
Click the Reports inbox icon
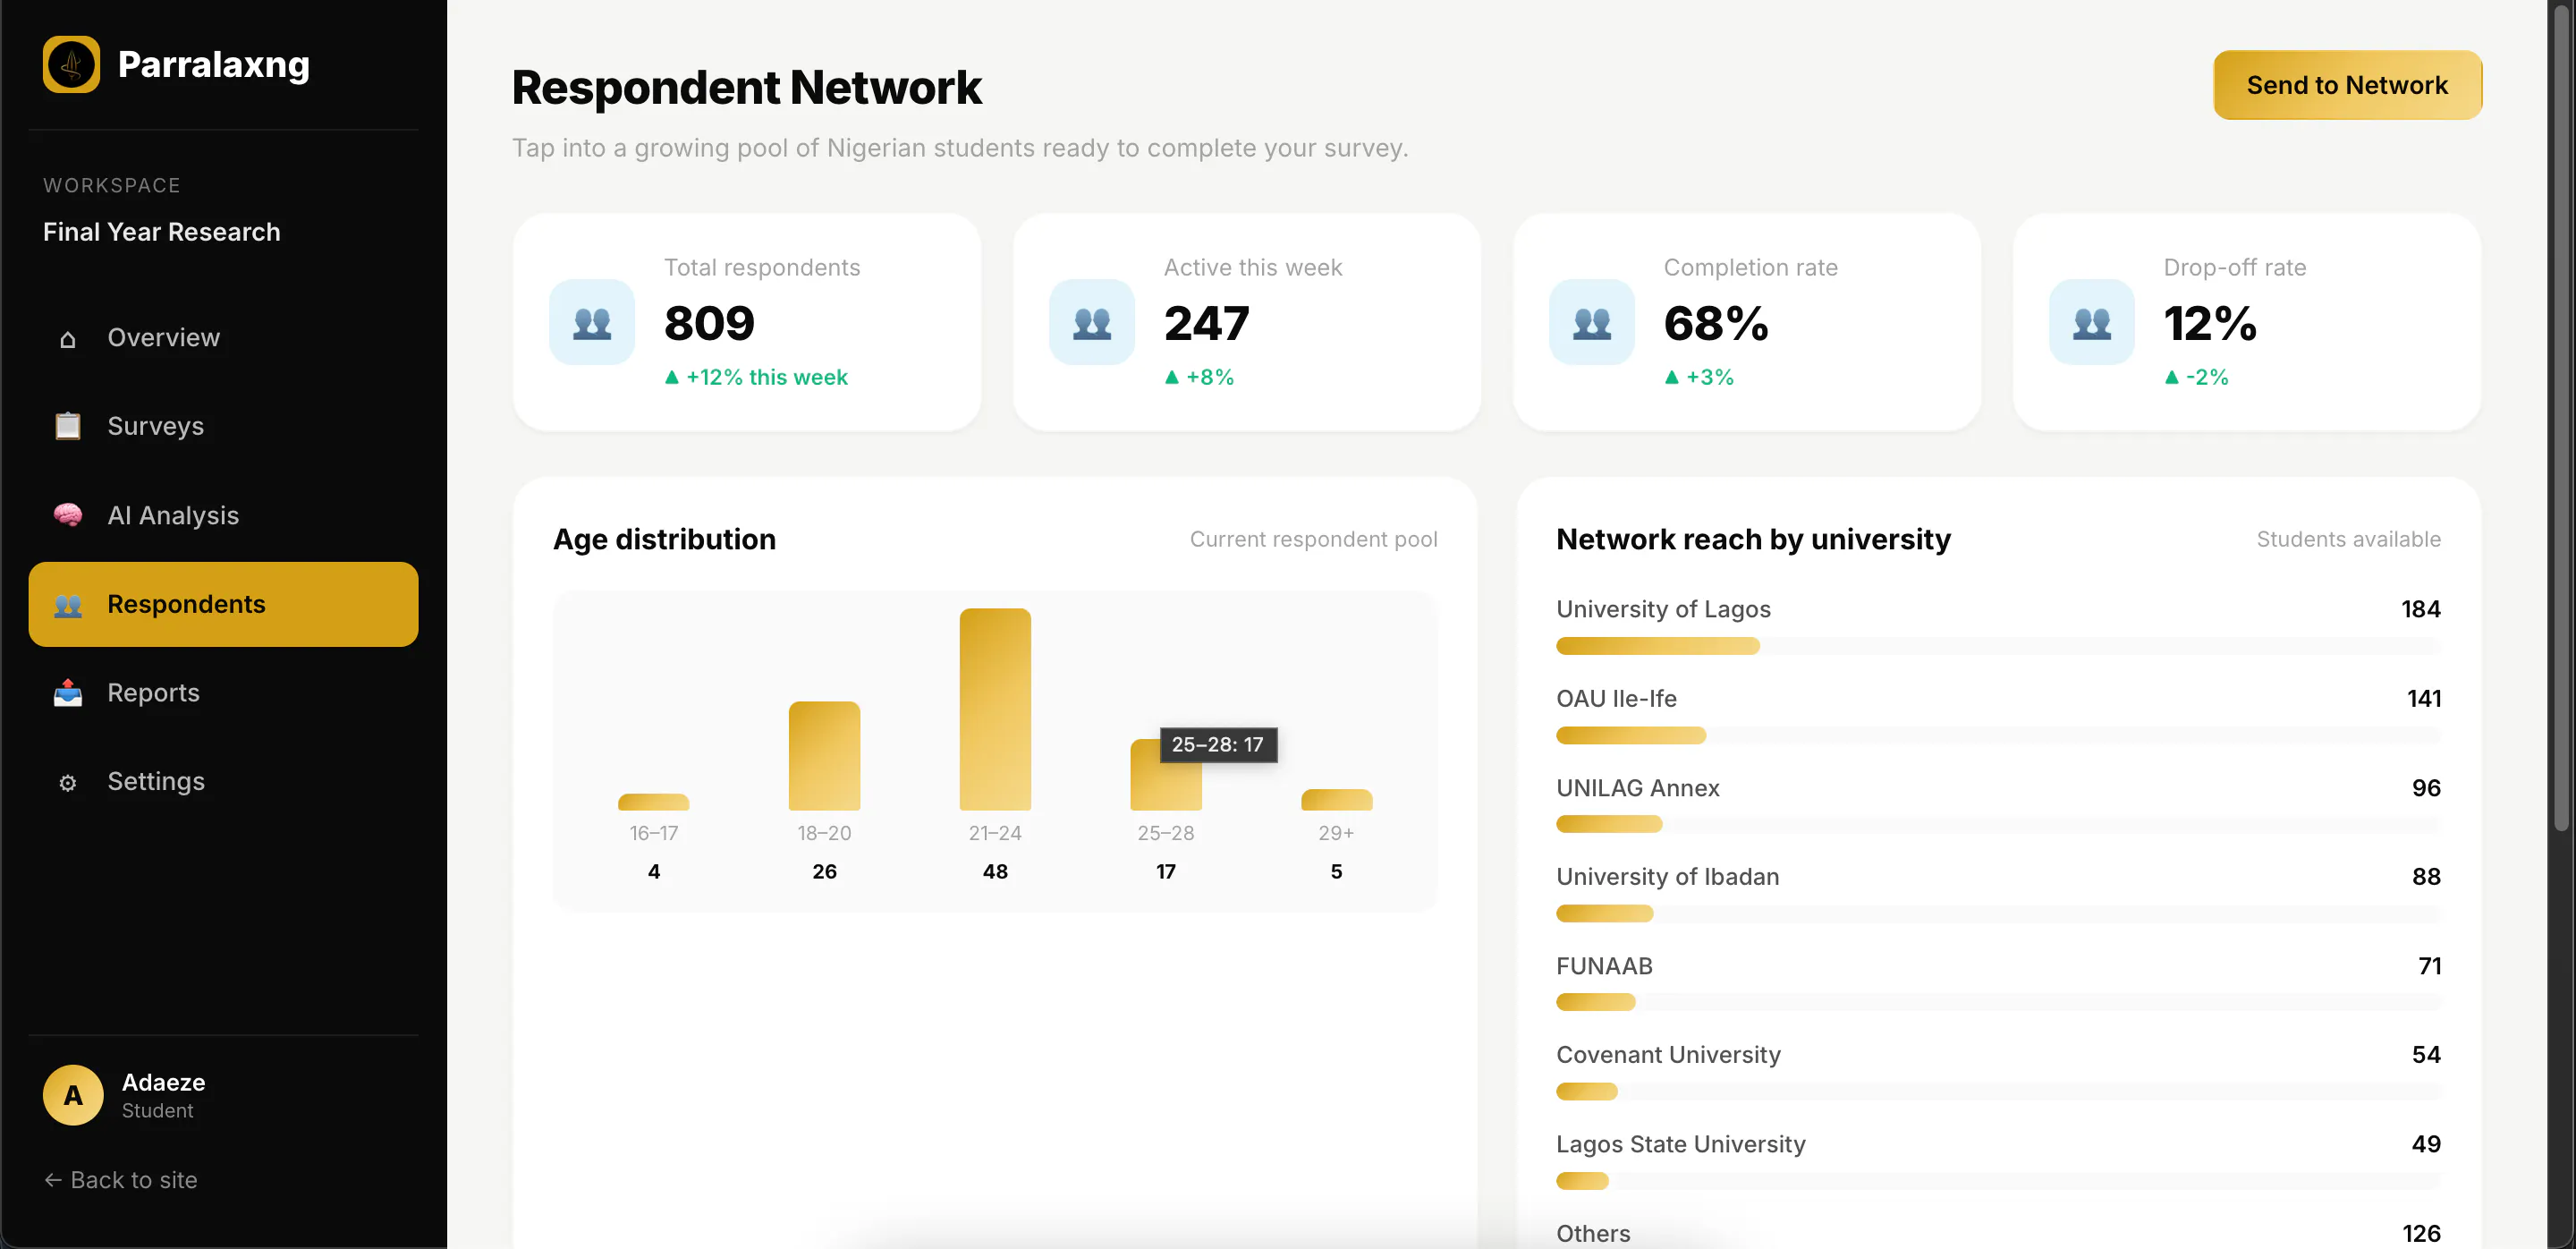click(x=68, y=693)
